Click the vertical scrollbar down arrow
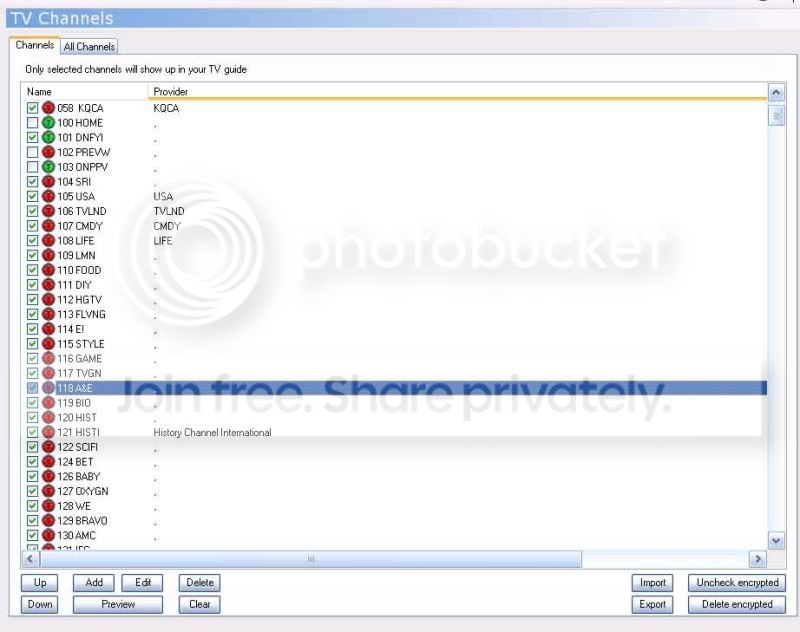 coord(776,541)
